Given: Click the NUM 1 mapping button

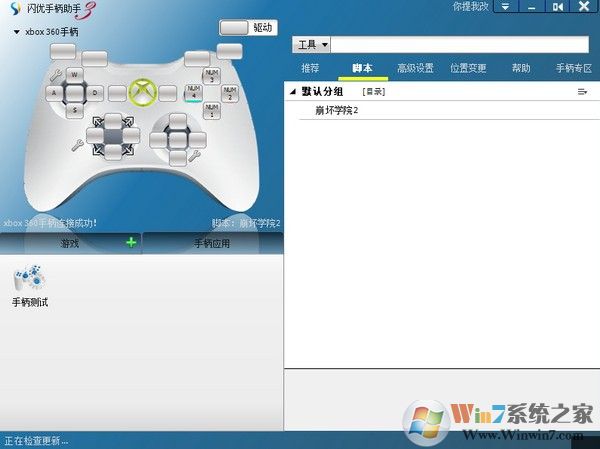Looking at the screenshot, I should tap(212, 110).
